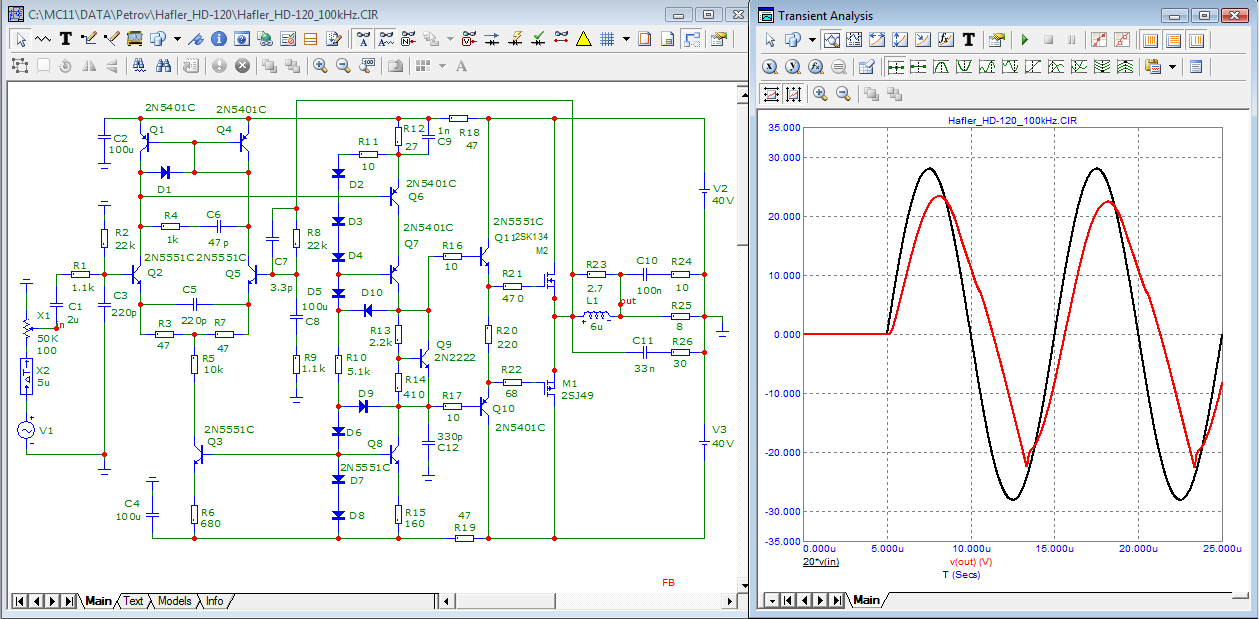Select schematic Main tab
Viewport: 1259px width, 619px height.
[x=99, y=601]
